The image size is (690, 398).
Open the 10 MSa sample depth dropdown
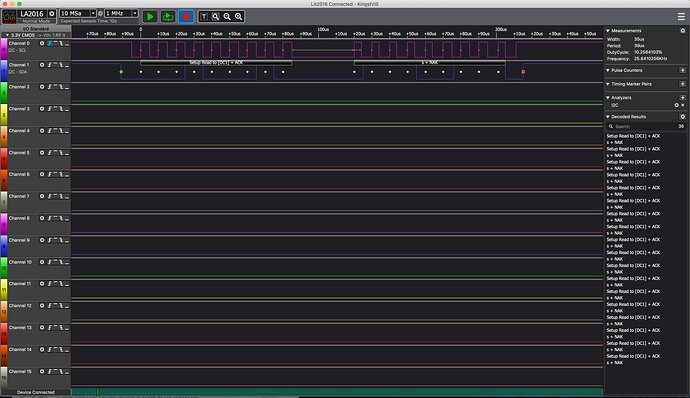click(78, 13)
